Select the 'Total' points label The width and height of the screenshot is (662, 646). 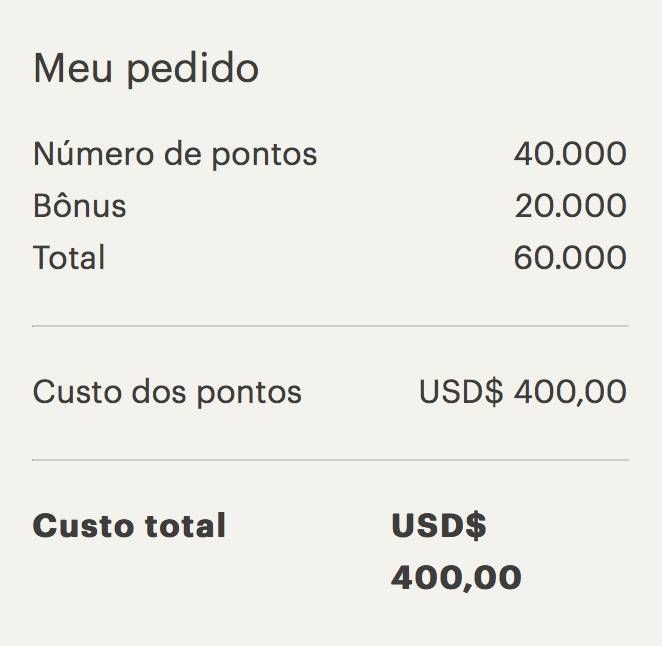(x=69, y=258)
